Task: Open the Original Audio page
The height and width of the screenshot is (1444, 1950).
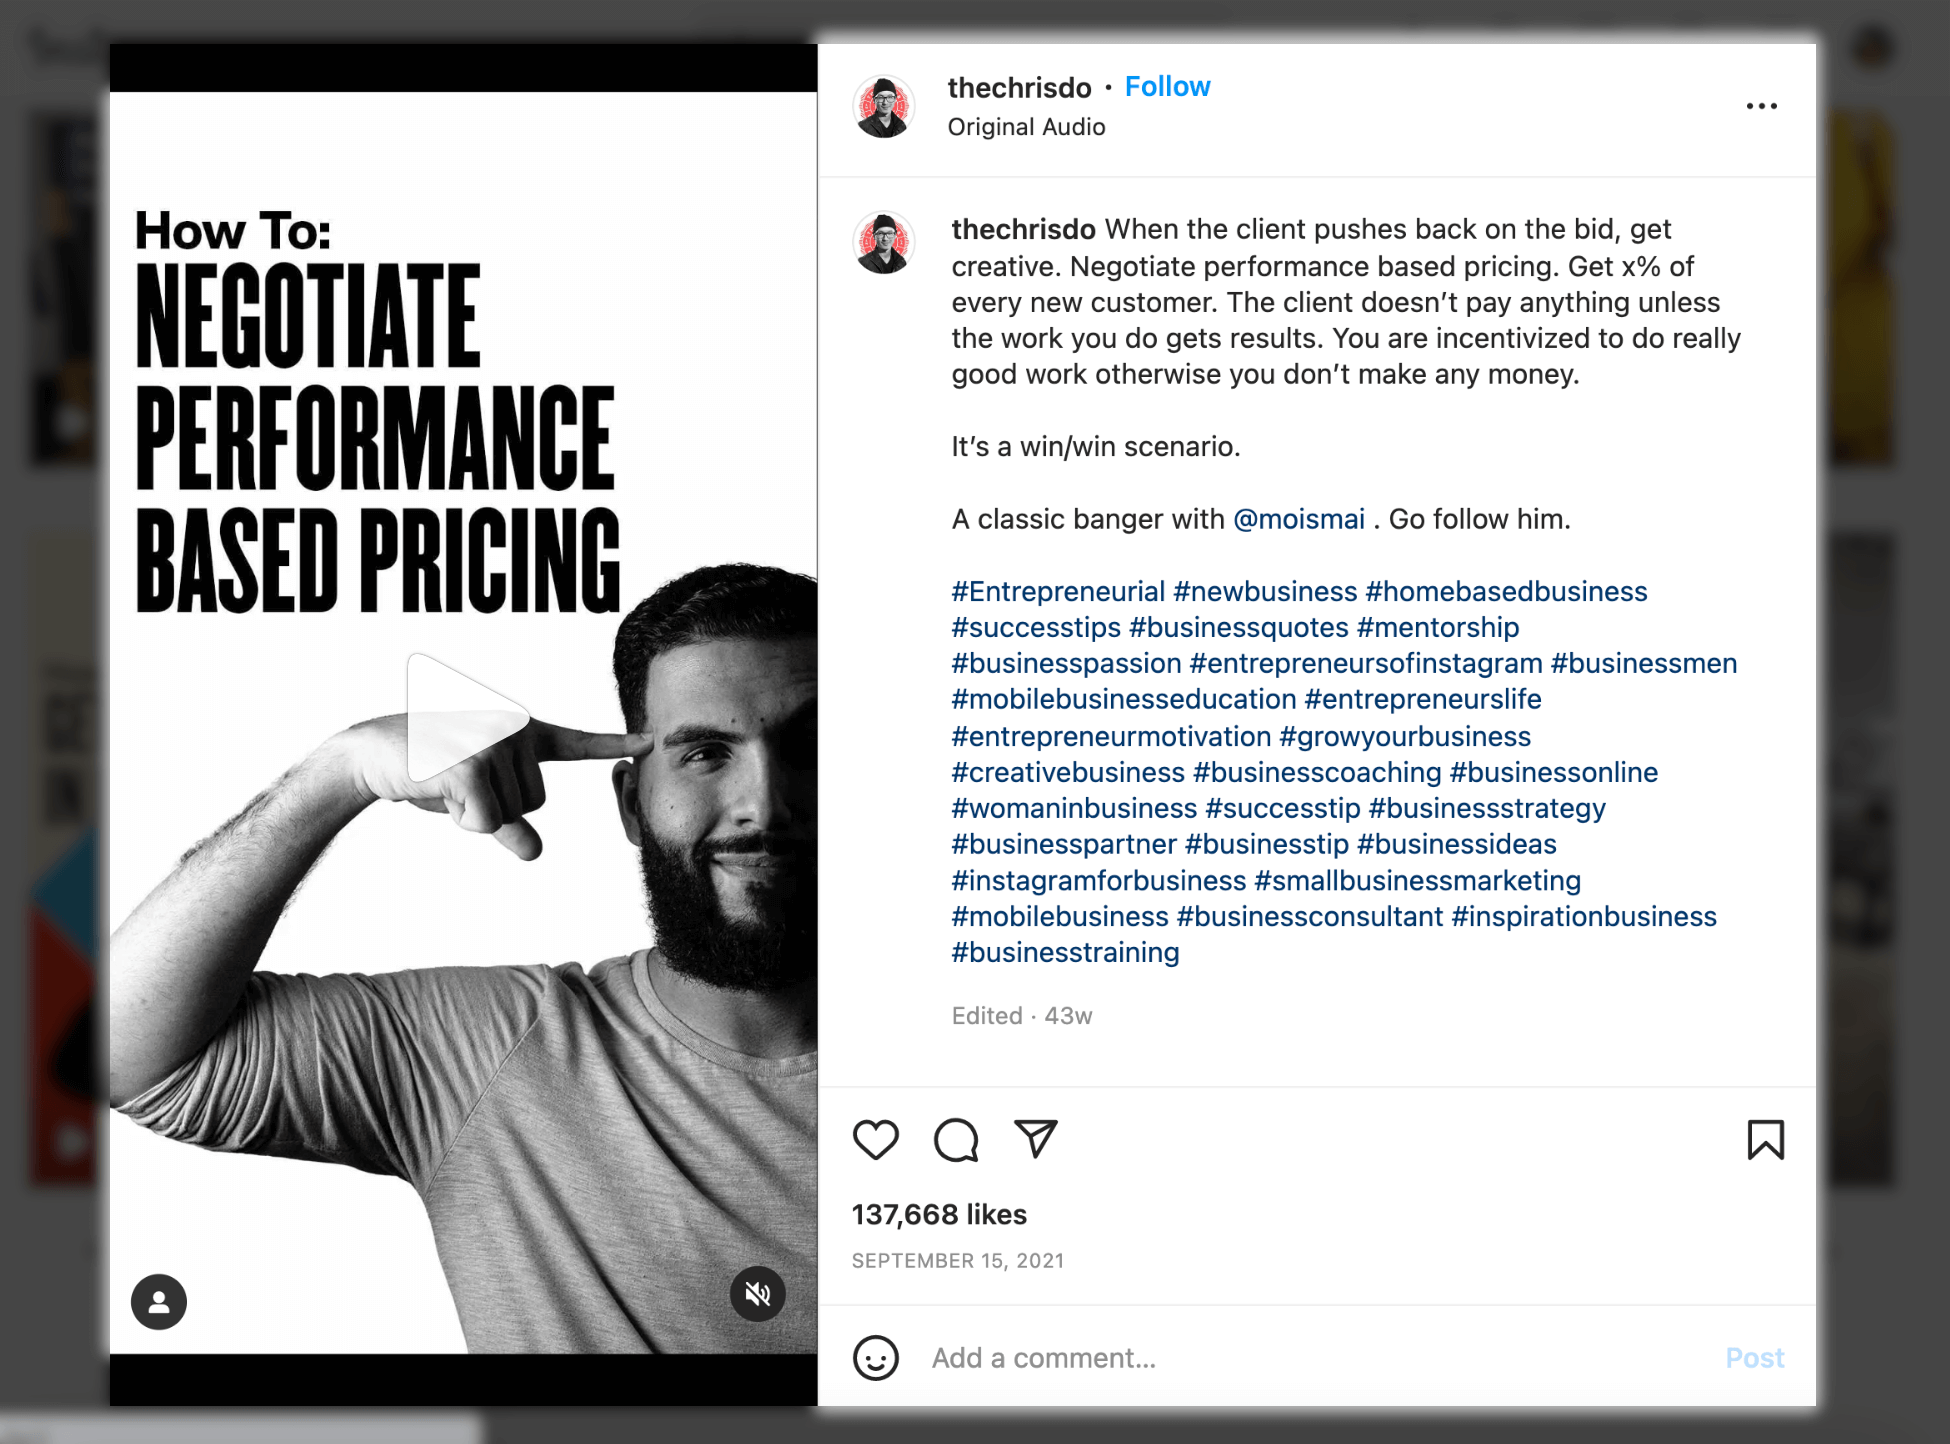Action: coord(1026,127)
